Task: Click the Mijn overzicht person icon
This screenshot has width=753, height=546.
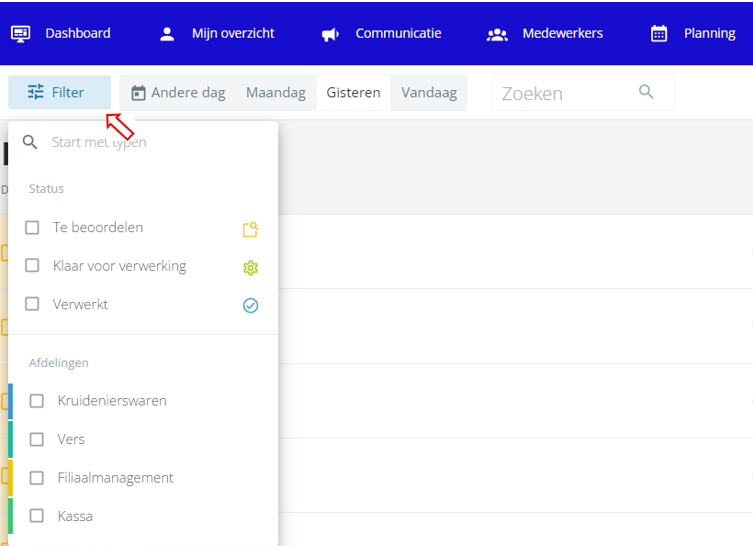Action: pyautogui.click(x=167, y=34)
